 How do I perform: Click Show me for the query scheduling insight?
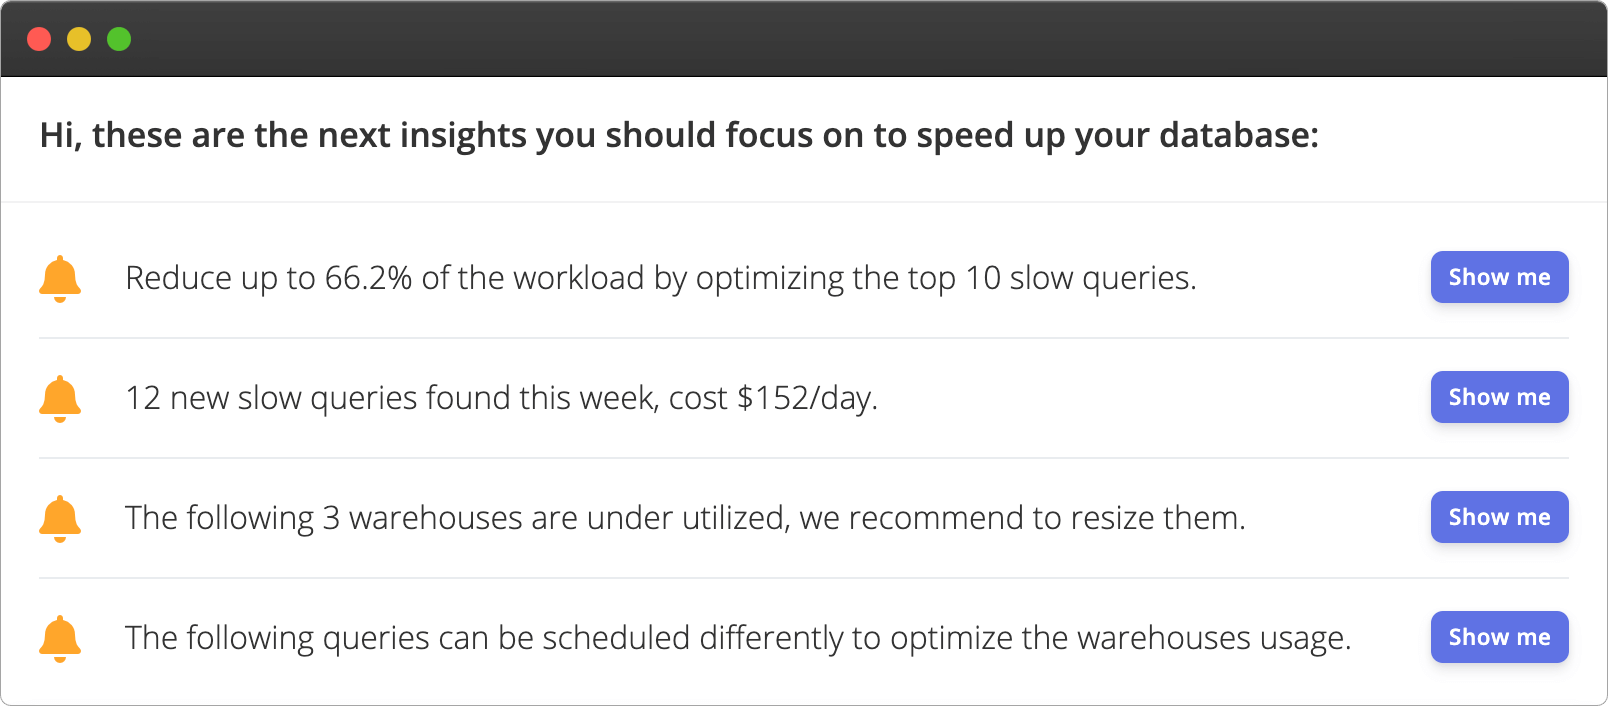pyautogui.click(x=1499, y=637)
